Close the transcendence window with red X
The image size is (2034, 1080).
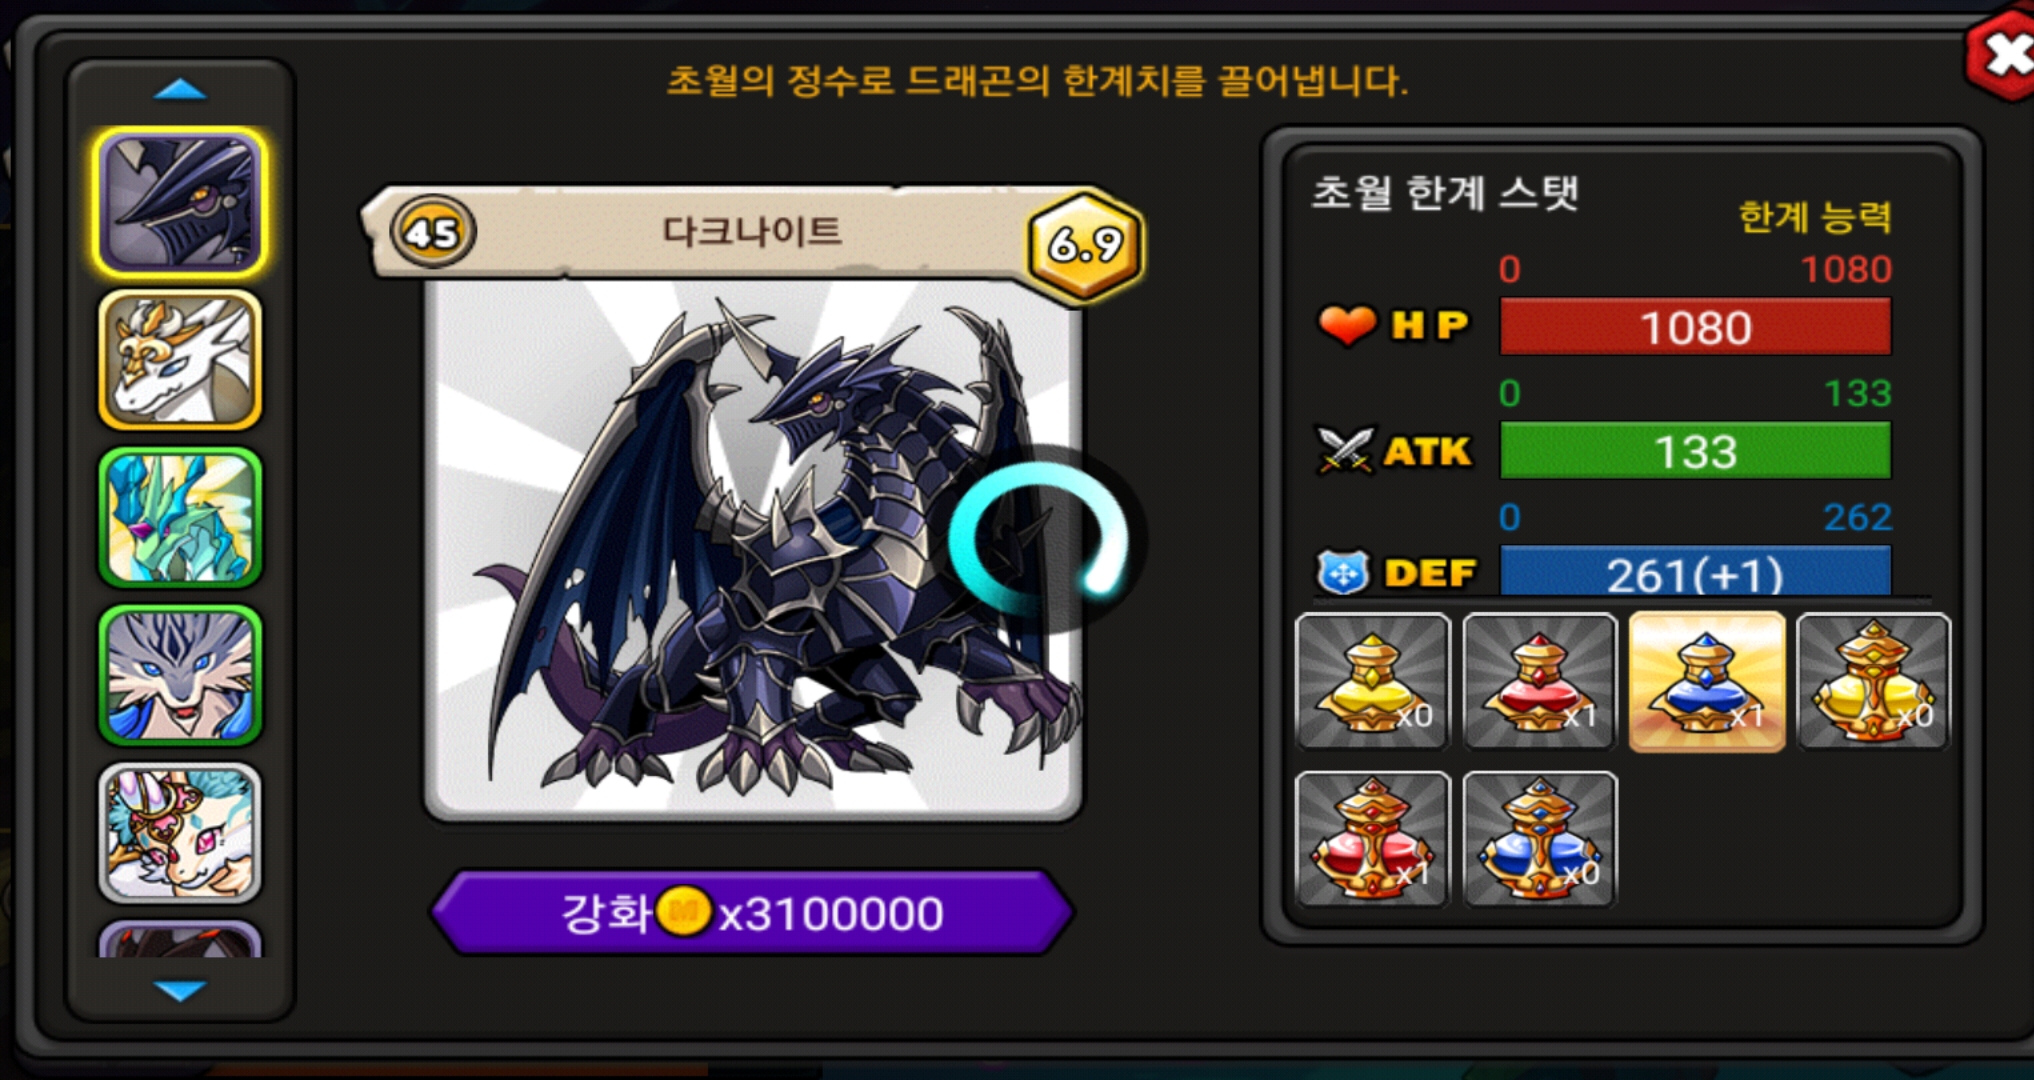2002,55
